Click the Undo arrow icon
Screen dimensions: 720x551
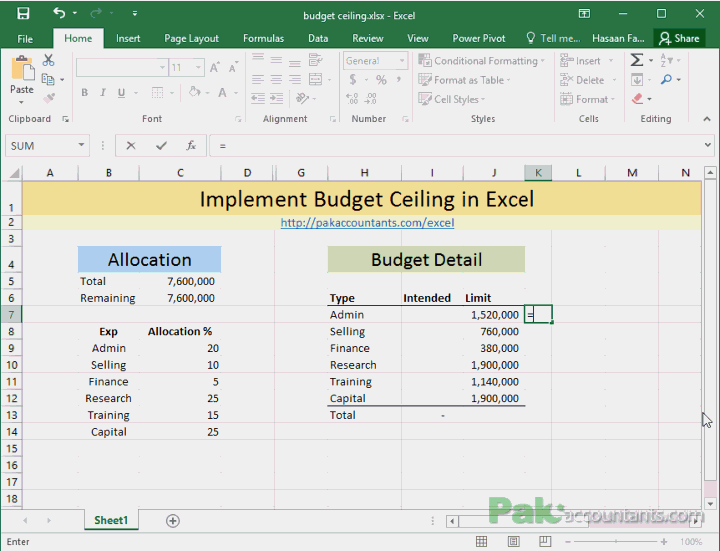tap(59, 13)
